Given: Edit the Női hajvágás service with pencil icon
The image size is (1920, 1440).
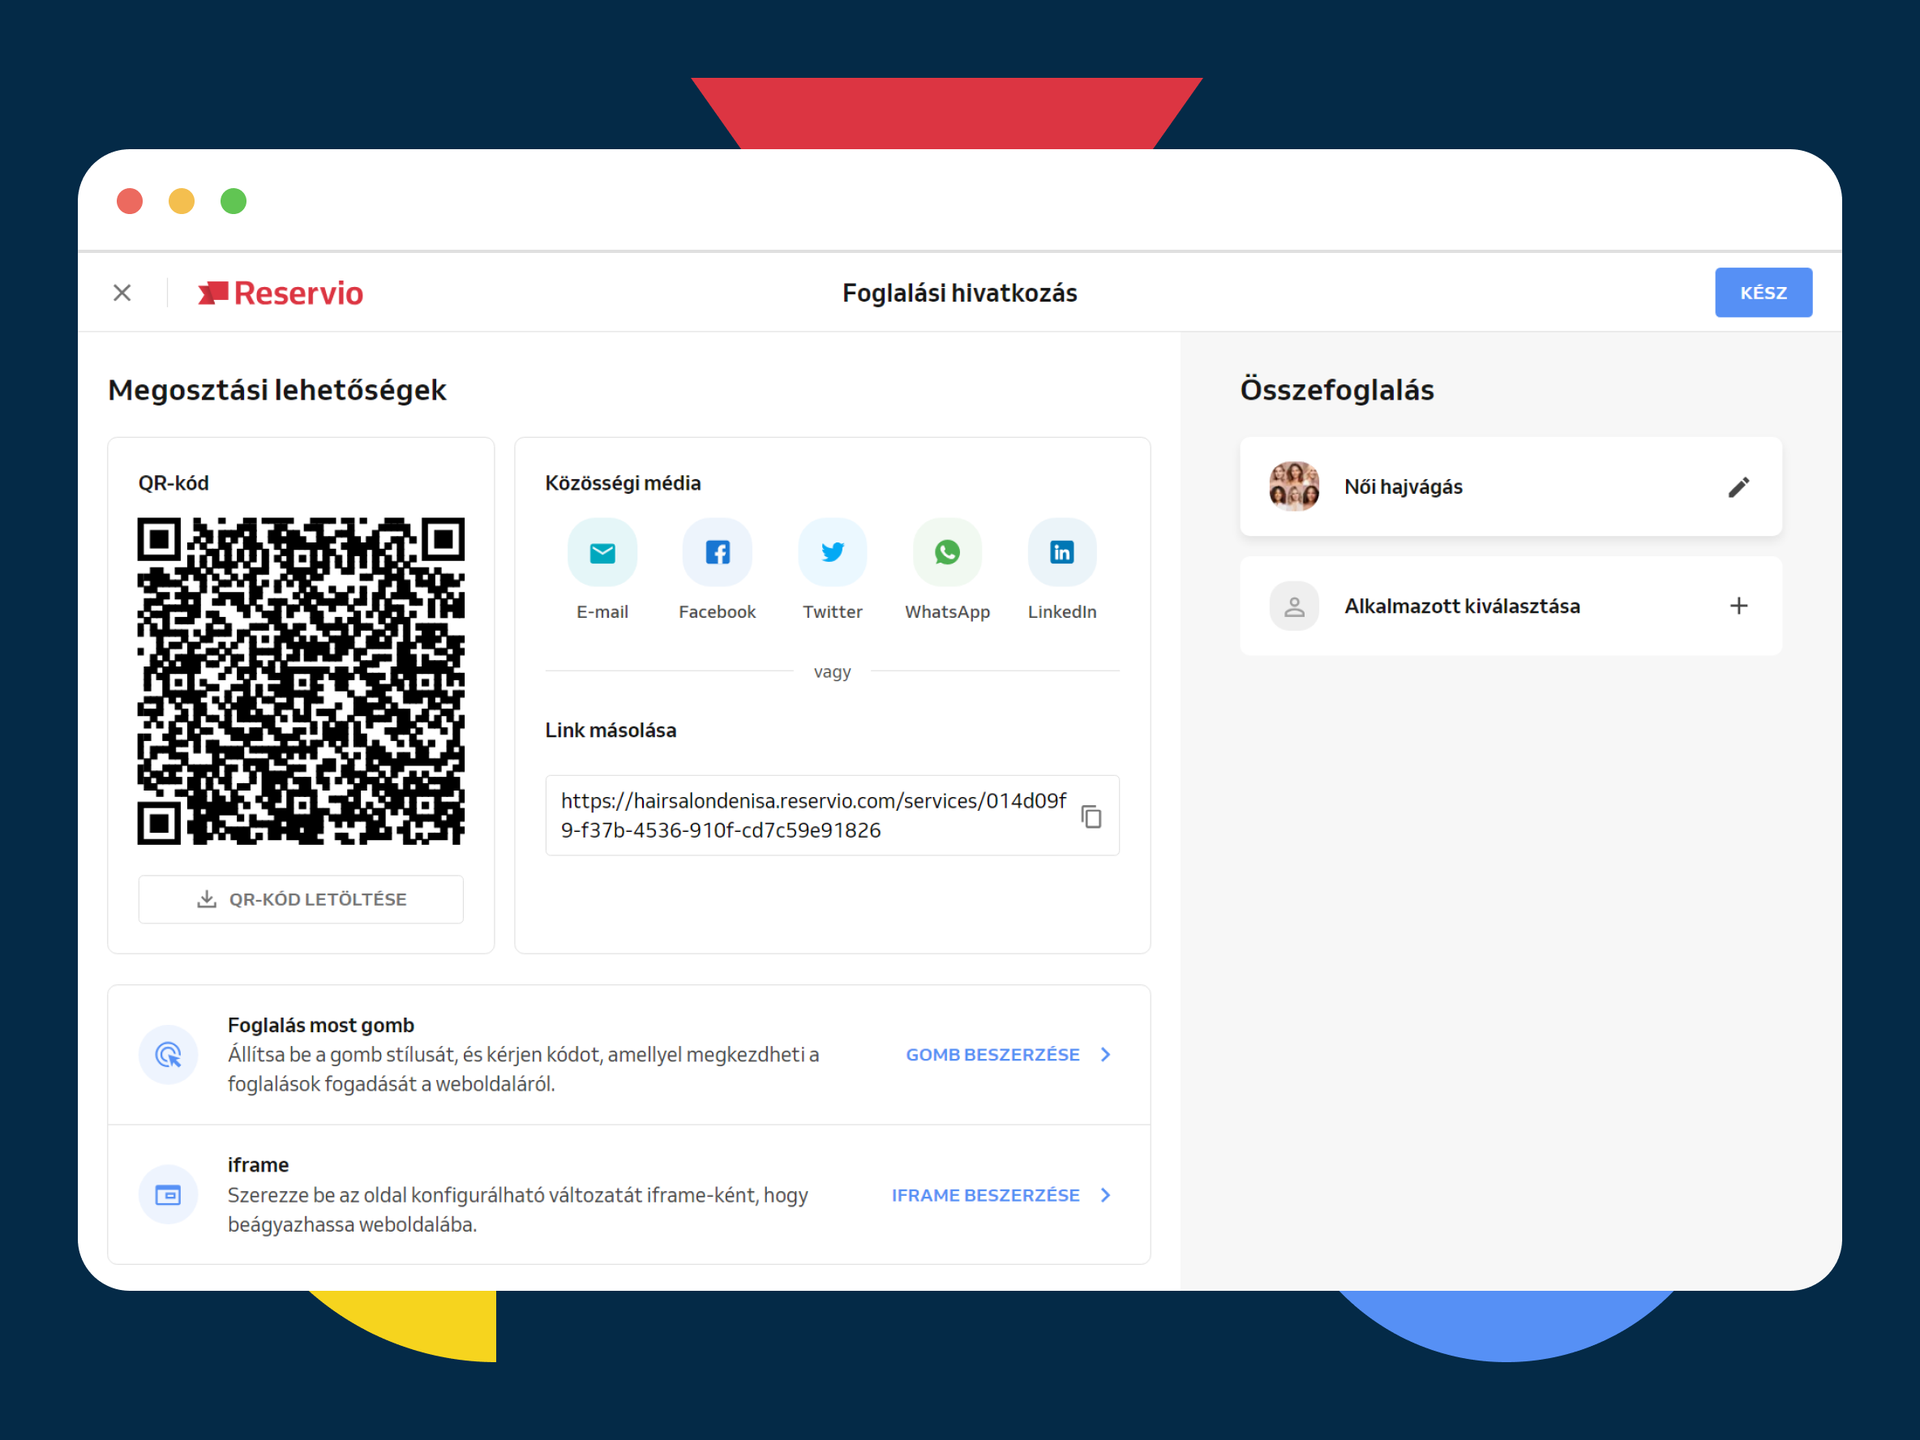Looking at the screenshot, I should coord(1739,486).
